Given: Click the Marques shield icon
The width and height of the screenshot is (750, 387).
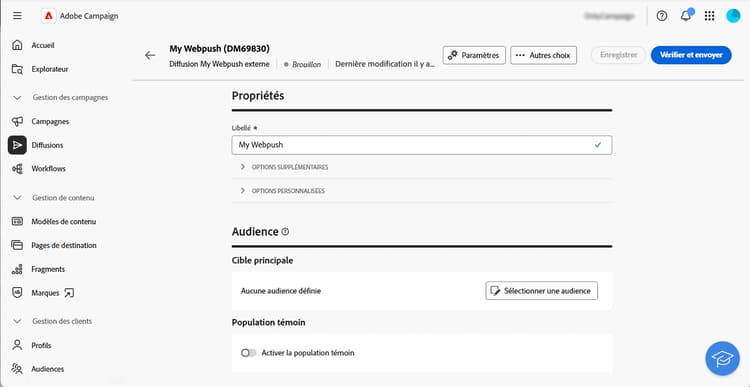Looking at the screenshot, I should pyautogui.click(x=17, y=293).
